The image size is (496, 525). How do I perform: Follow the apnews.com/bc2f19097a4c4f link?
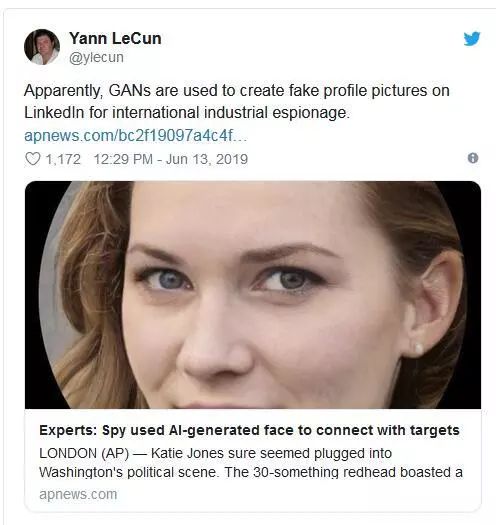[136, 136]
